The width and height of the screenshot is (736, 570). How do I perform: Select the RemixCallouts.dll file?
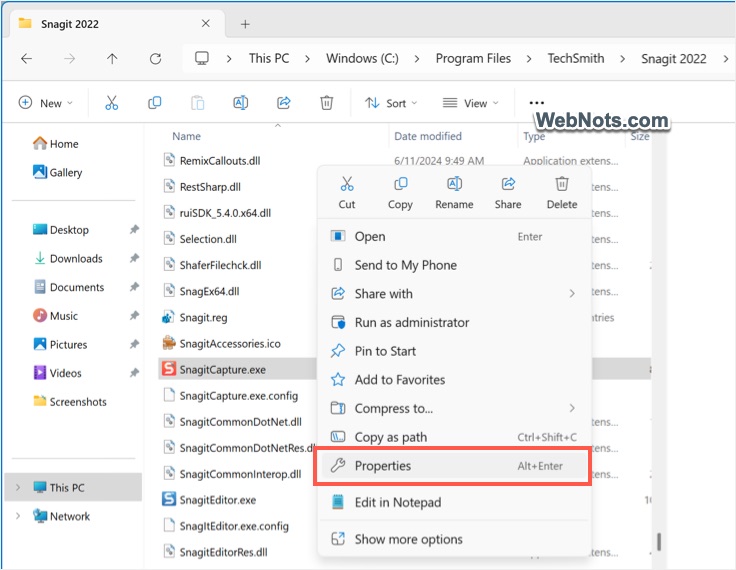(212, 161)
